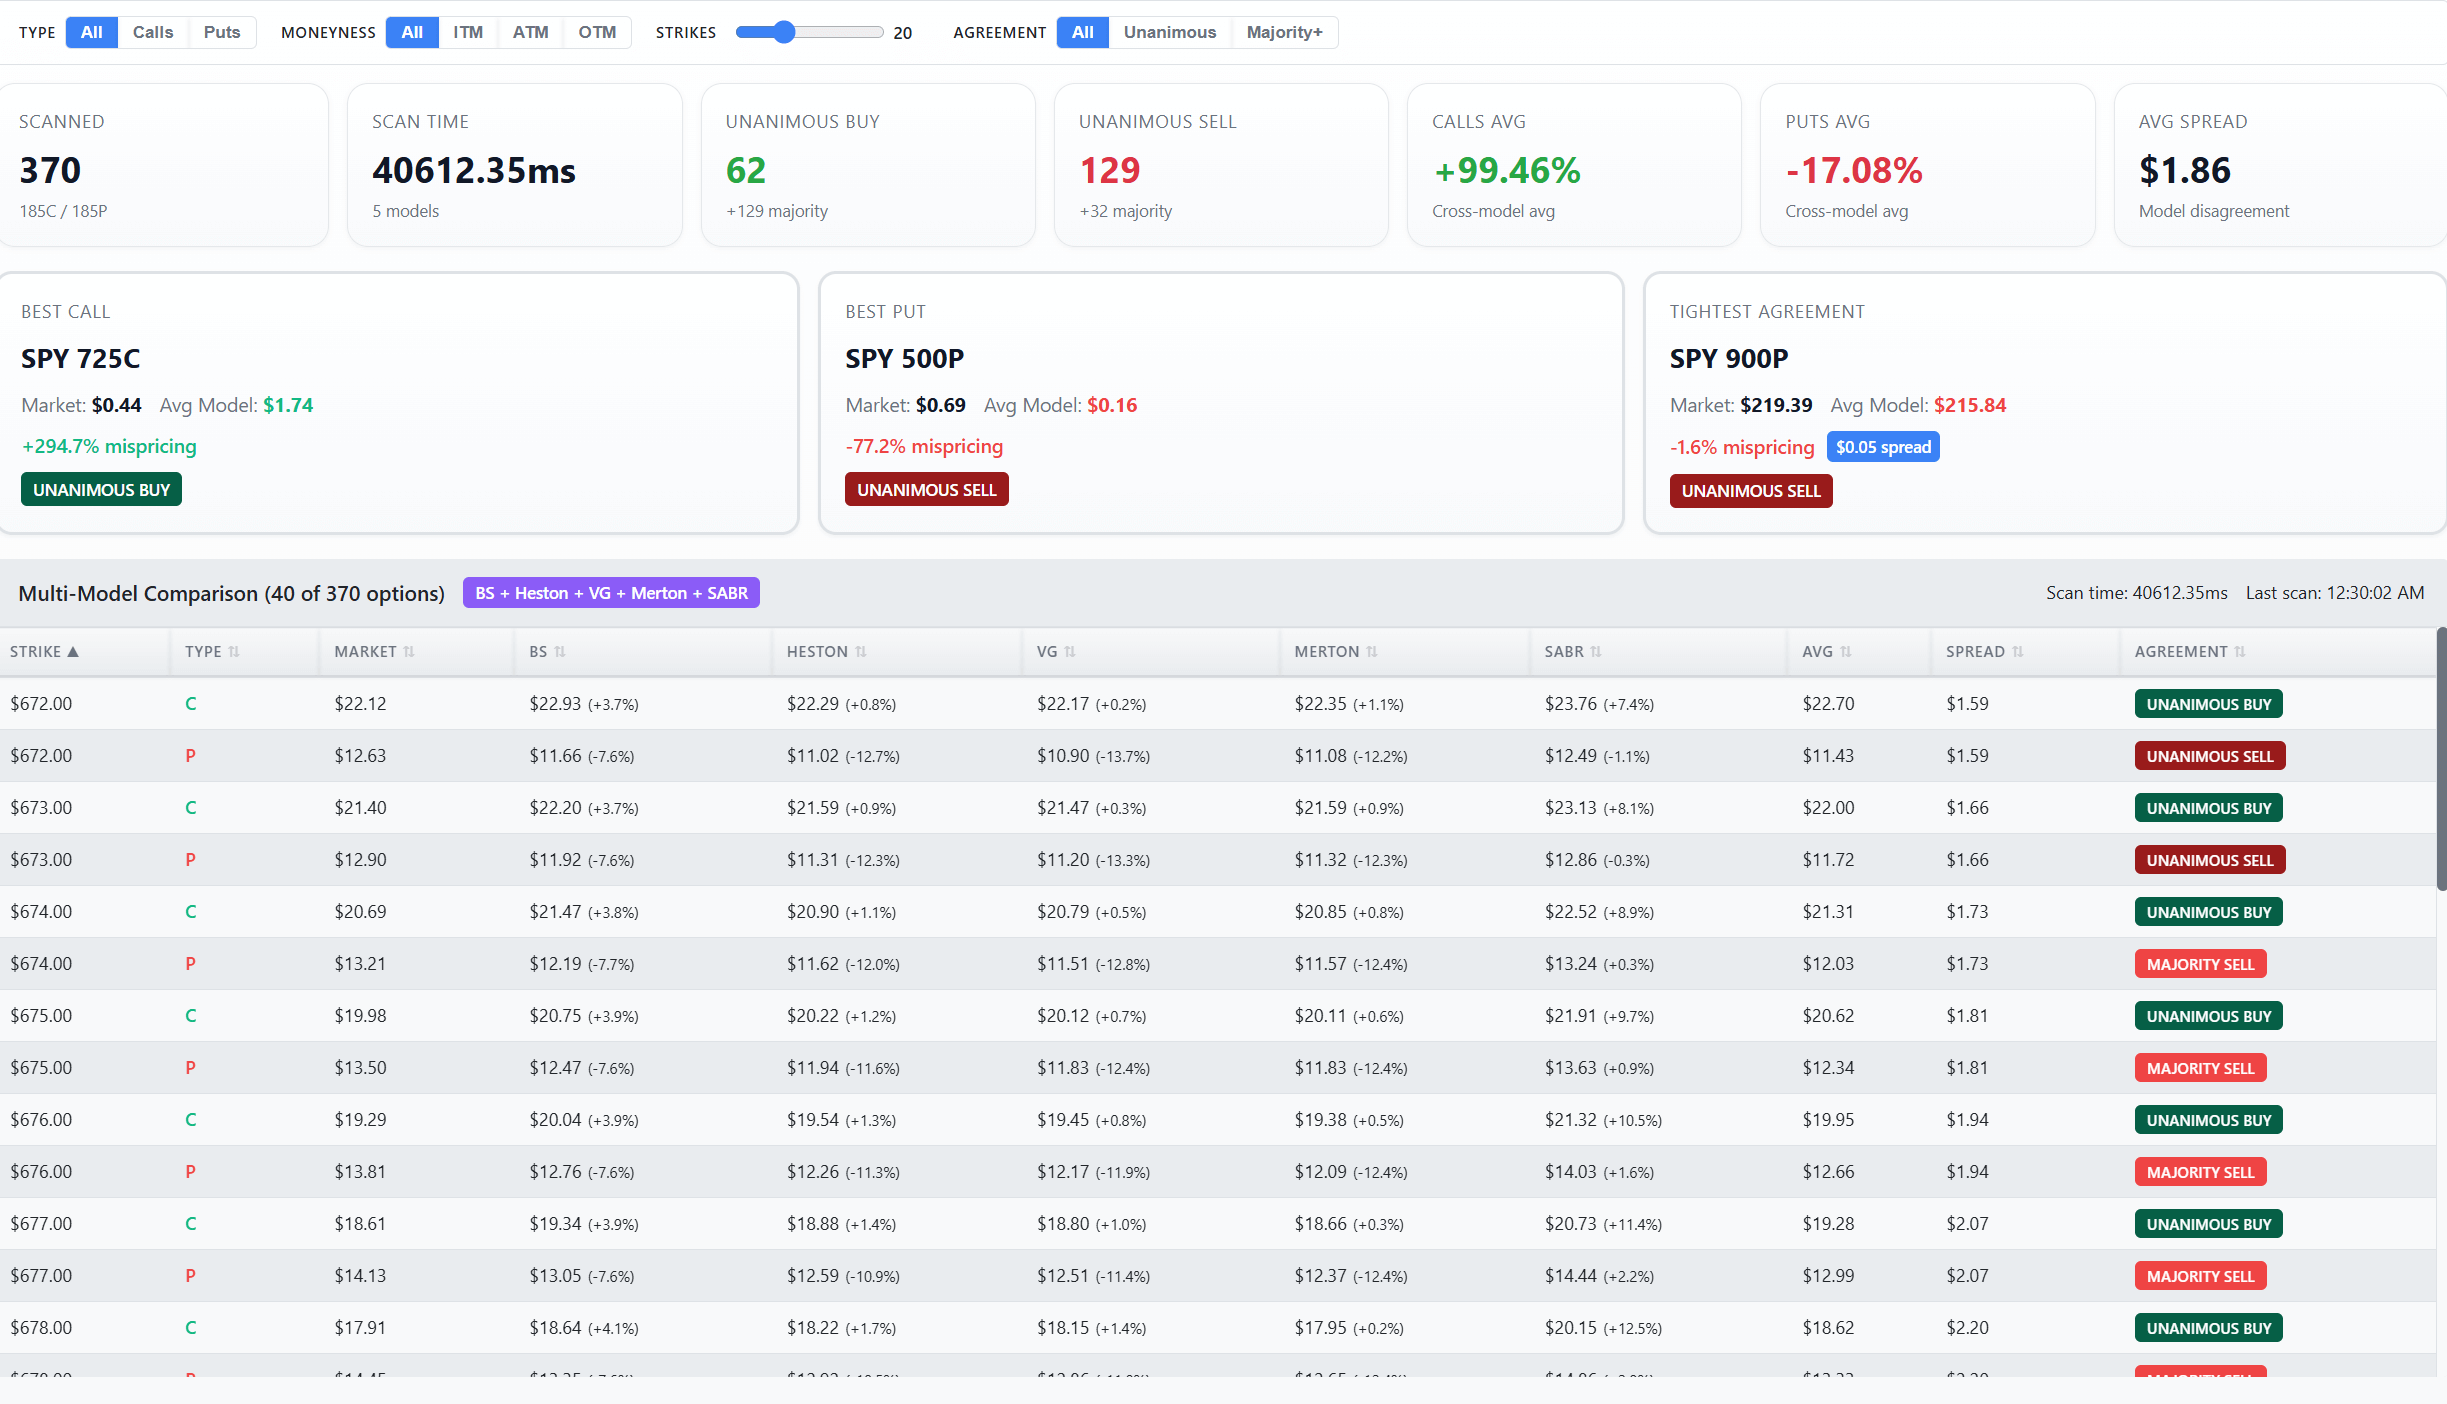
Task: Click the SABR value $22.52 (+8.9%)
Action: [x=1599, y=912]
